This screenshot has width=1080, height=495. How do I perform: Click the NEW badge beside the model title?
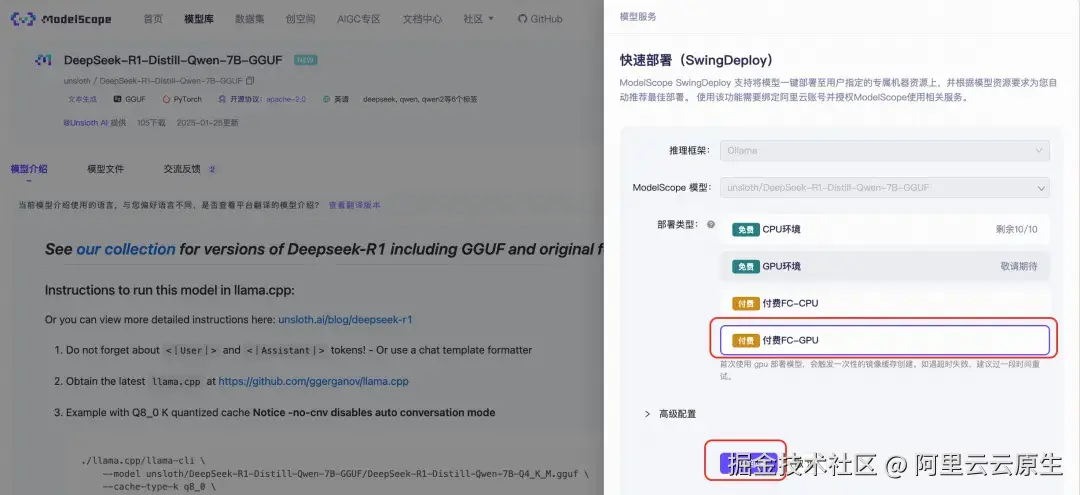point(305,60)
